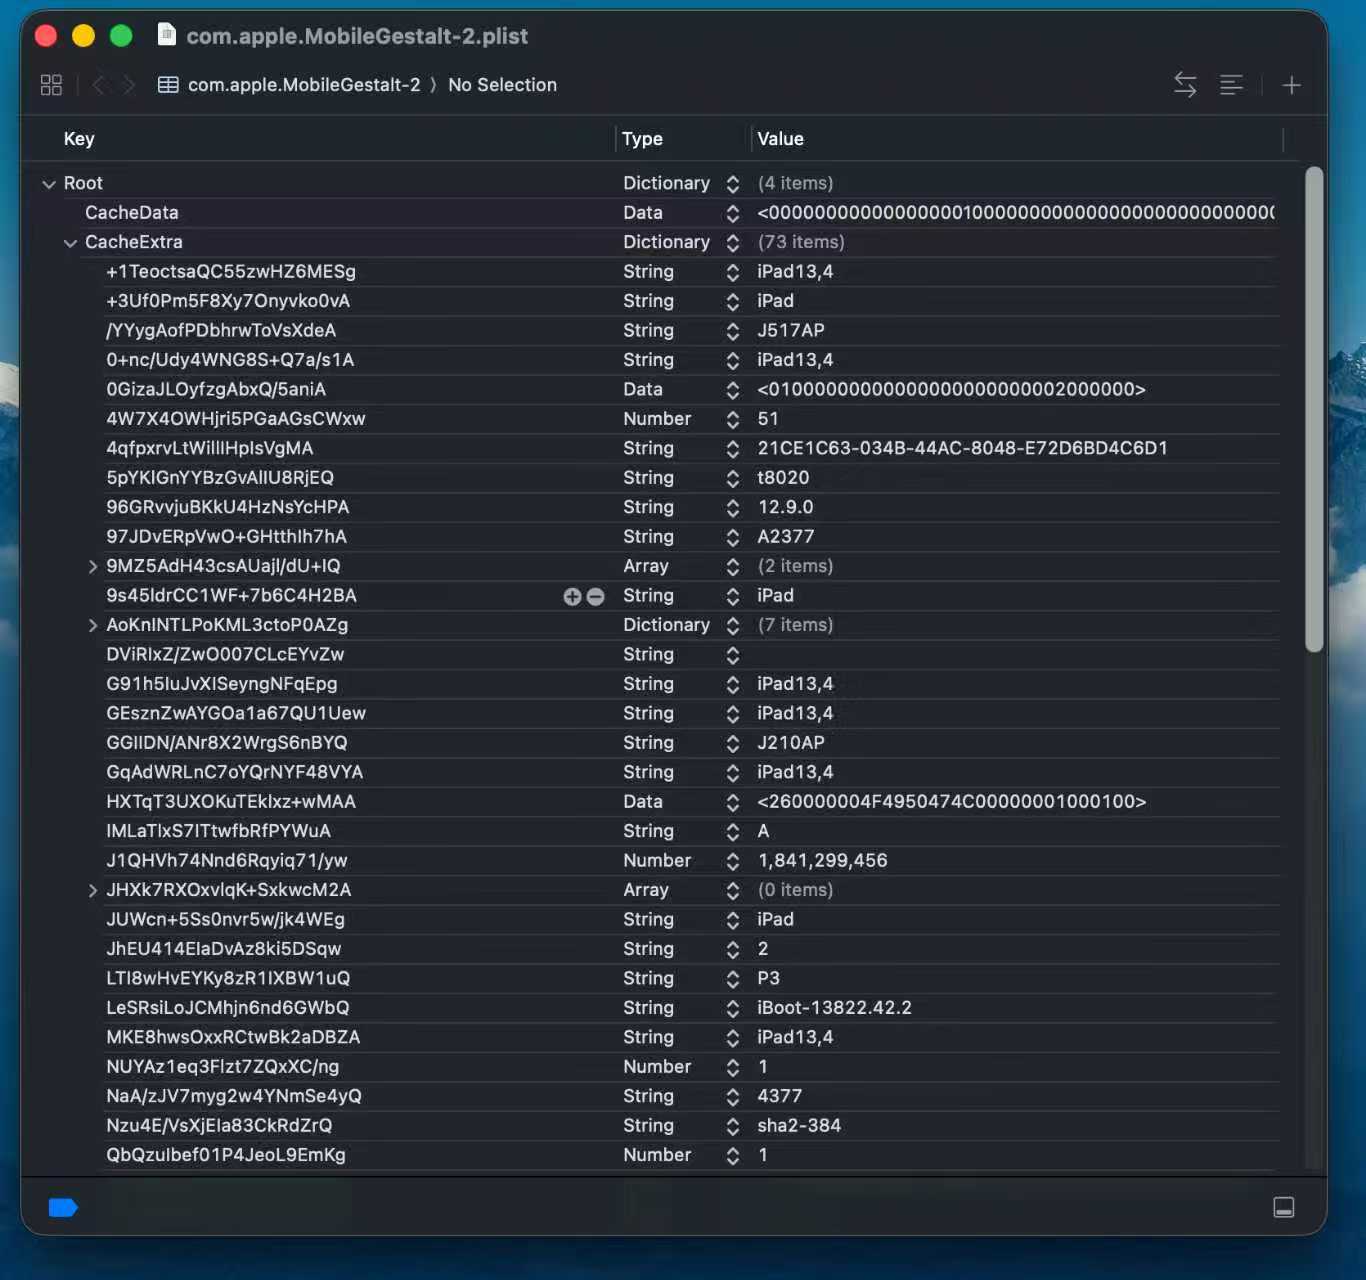Click the minus button on 9s45ldrCC1WF row

(x=596, y=596)
